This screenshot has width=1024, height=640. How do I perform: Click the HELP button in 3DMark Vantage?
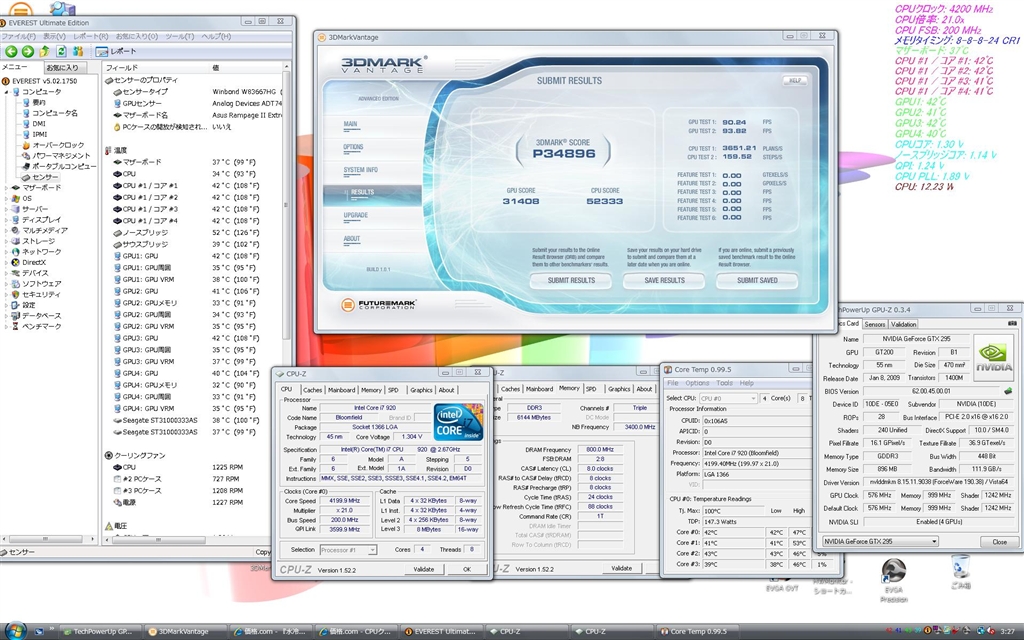pos(796,80)
